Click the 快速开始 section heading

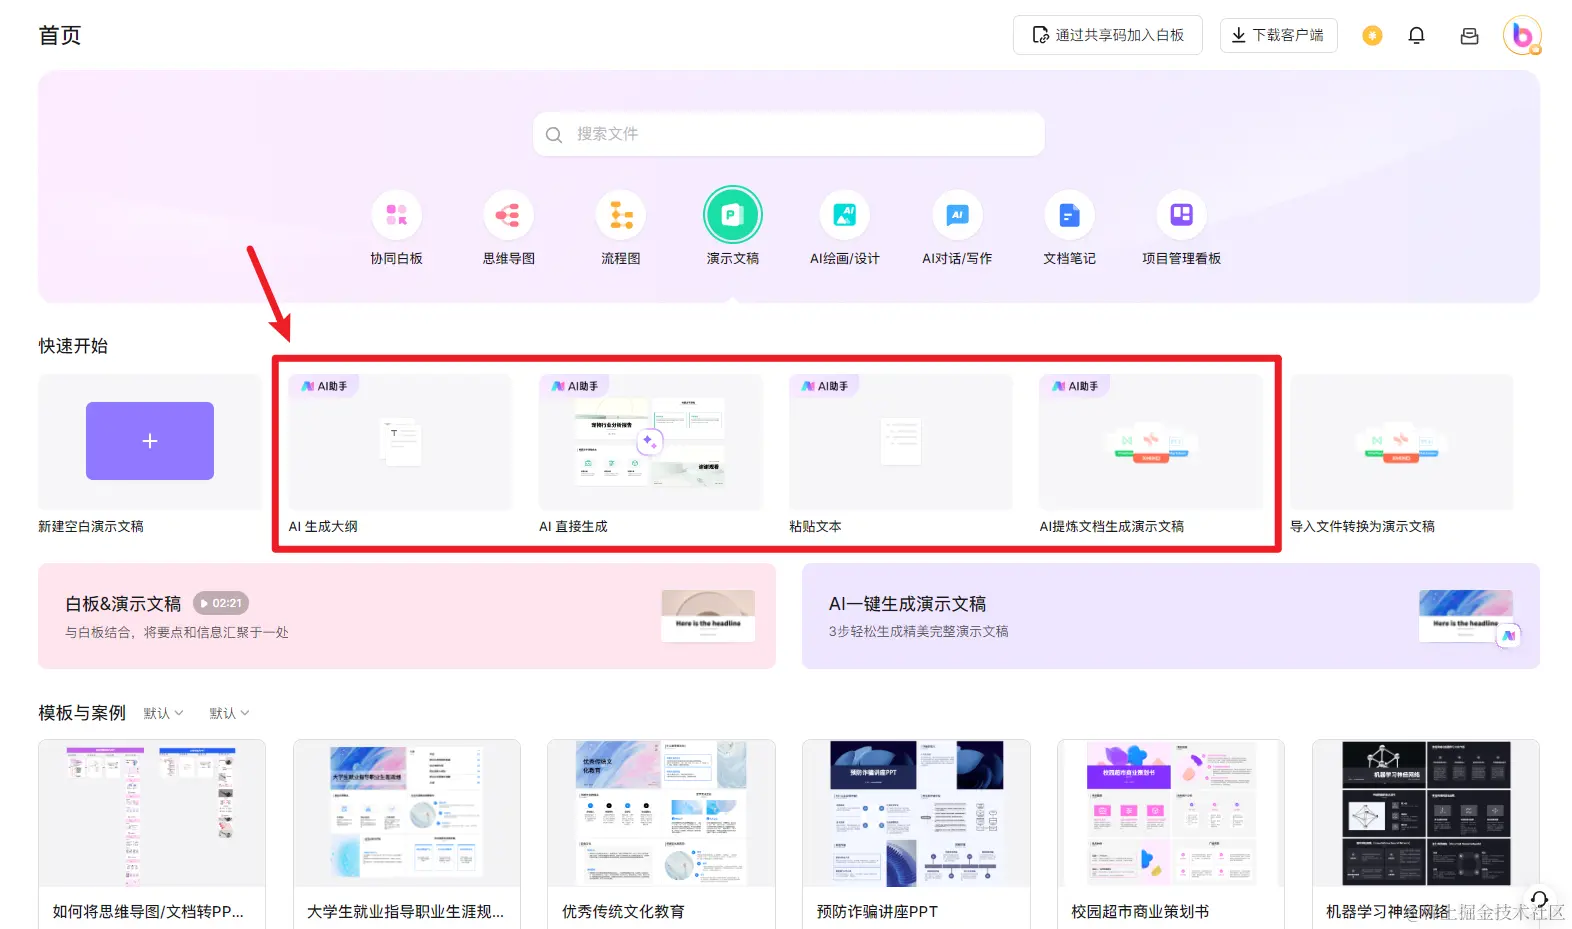[x=73, y=346]
